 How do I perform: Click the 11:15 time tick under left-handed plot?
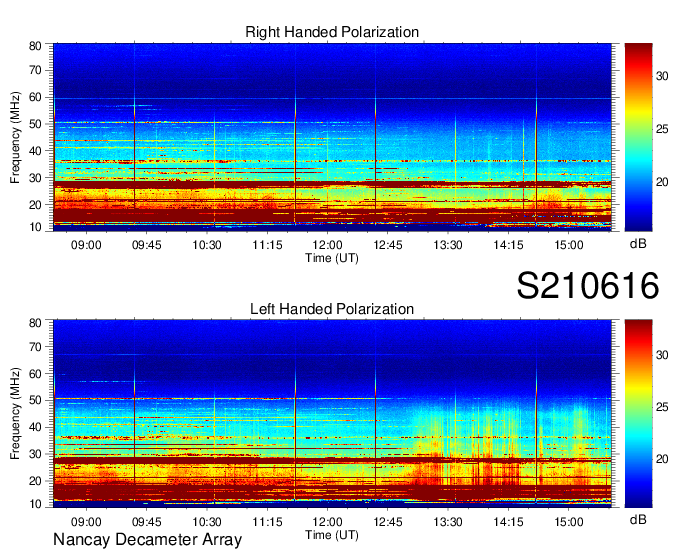268,522
